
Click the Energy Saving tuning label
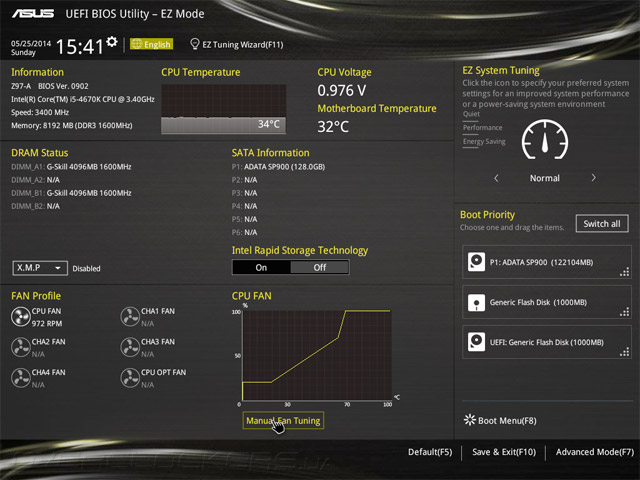[x=484, y=142]
